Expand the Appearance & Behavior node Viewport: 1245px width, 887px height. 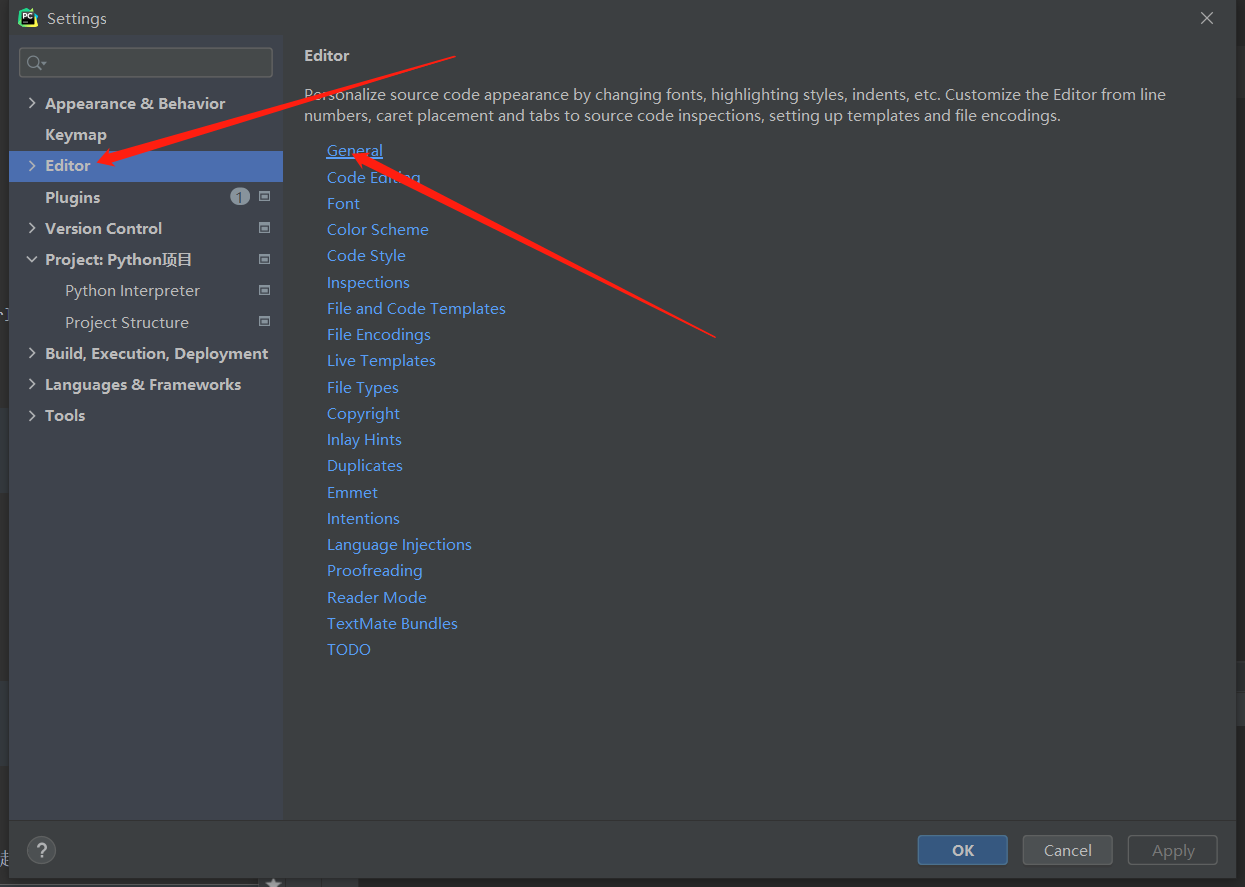tap(32, 103)
